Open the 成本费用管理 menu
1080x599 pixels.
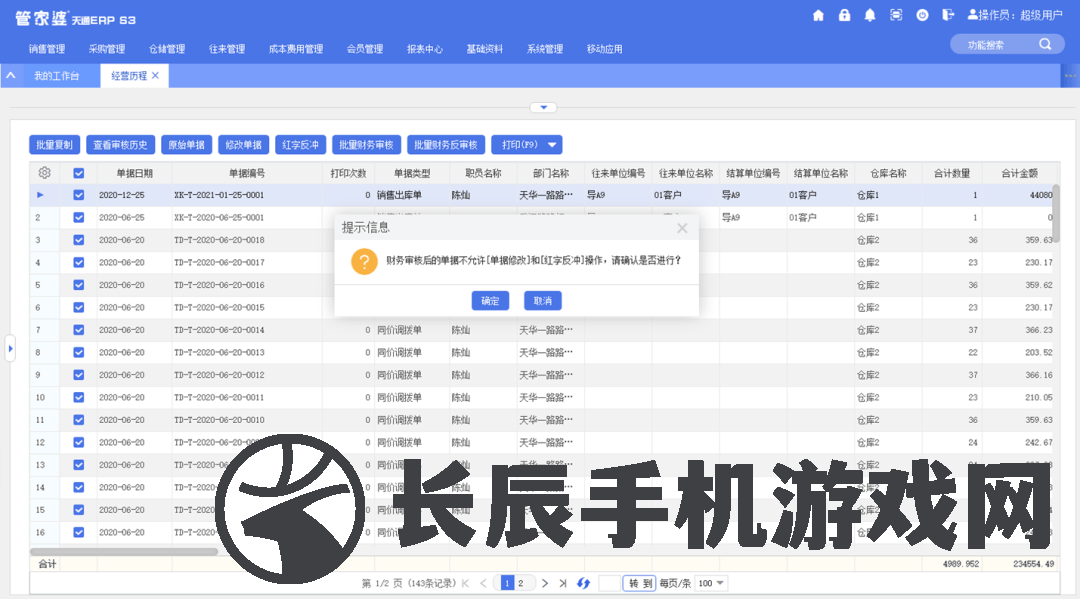pos(295,49)
